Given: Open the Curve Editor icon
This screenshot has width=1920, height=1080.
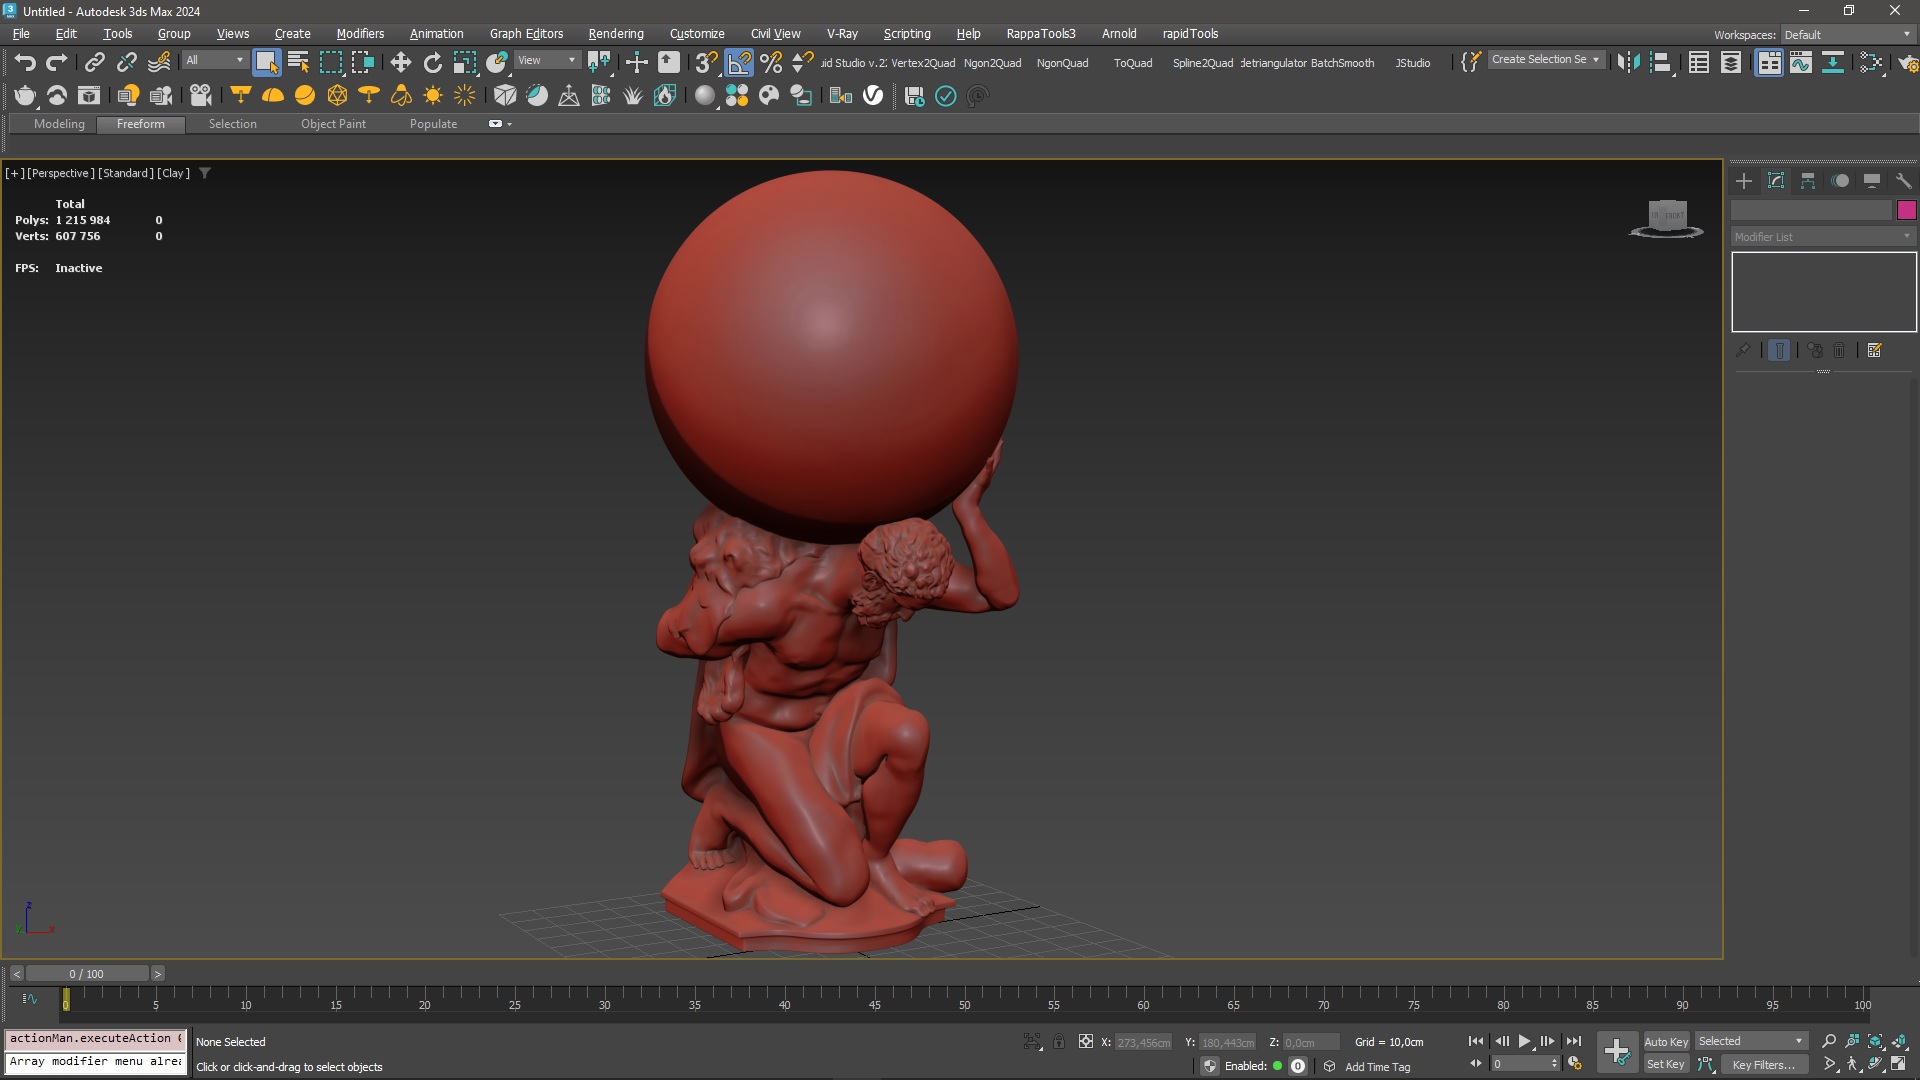Looking at the screenshot, I should coord(1801,62).
